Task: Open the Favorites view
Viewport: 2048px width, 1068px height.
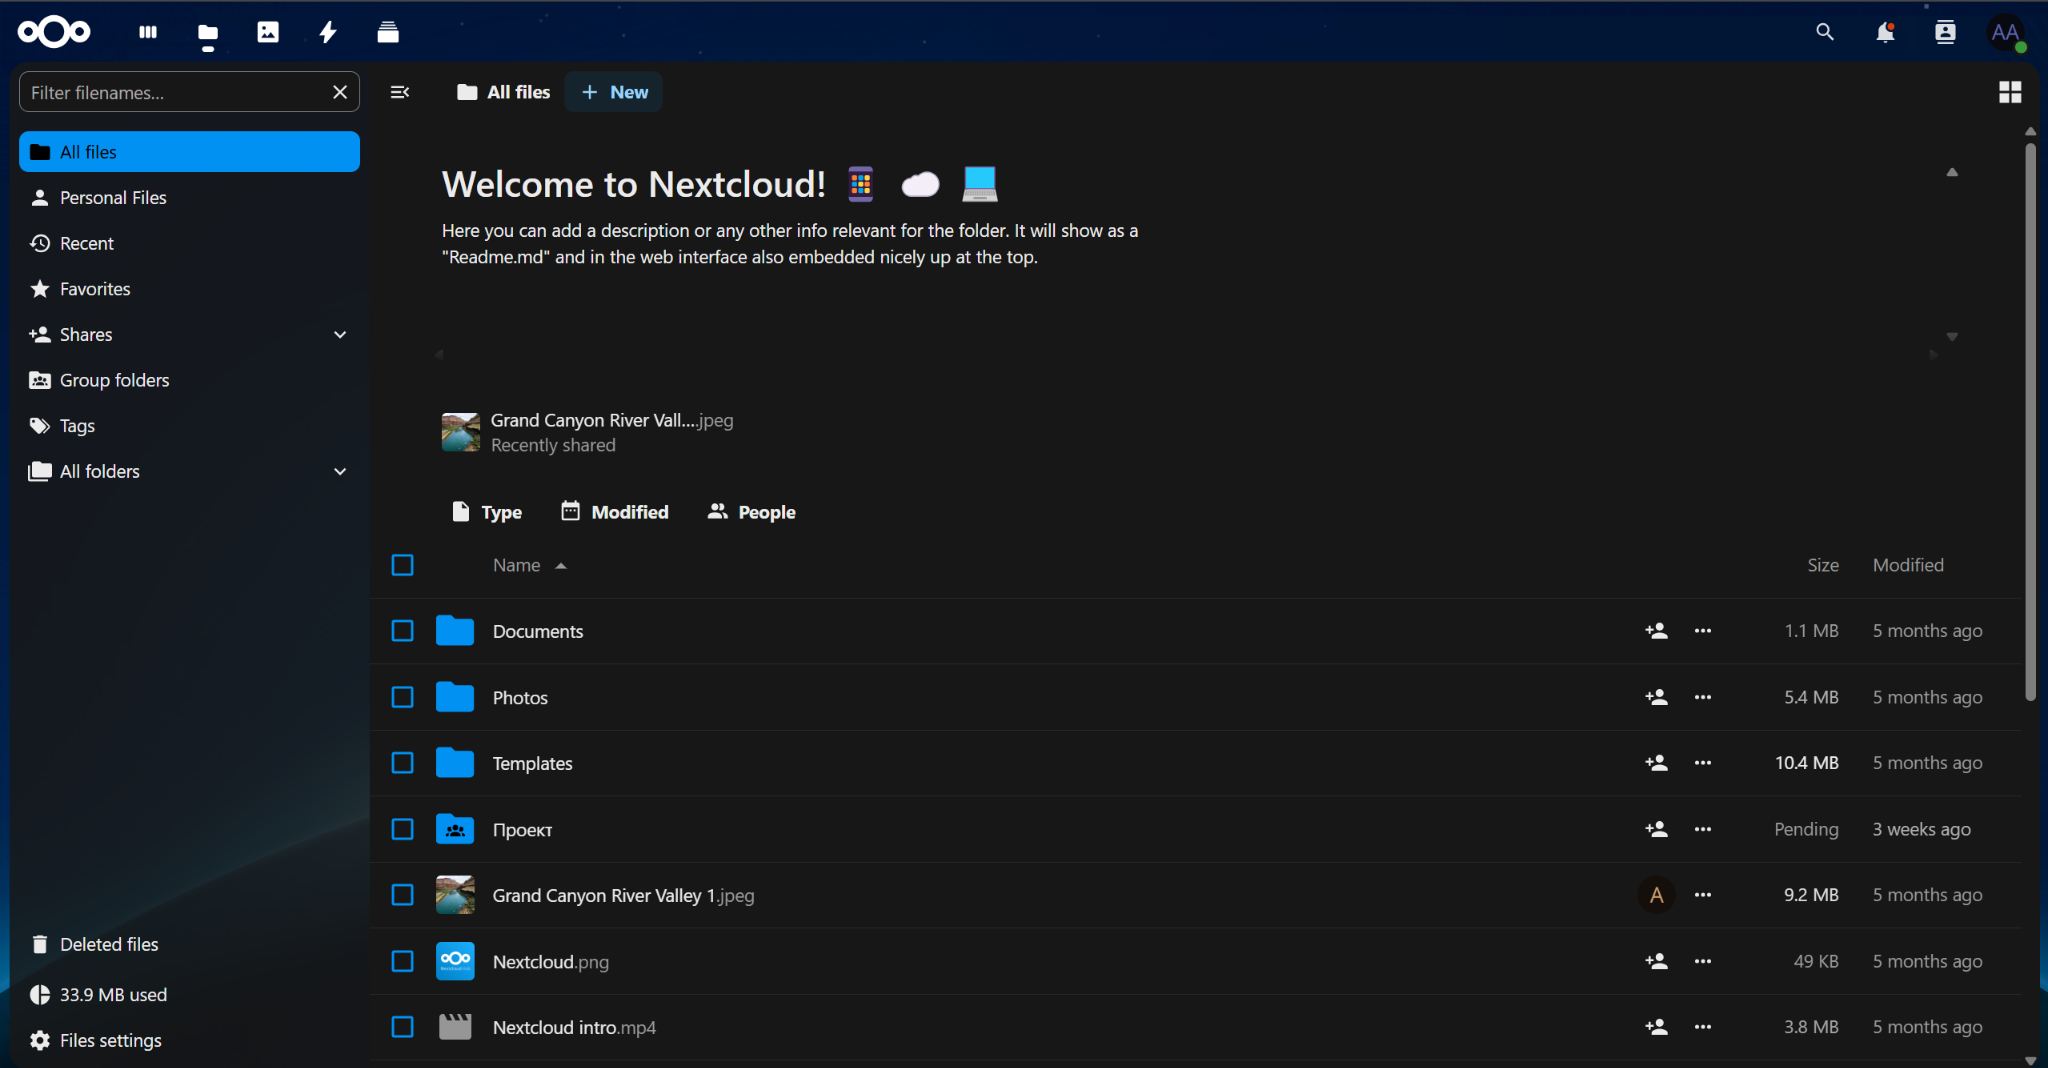Action: point(189,289)
